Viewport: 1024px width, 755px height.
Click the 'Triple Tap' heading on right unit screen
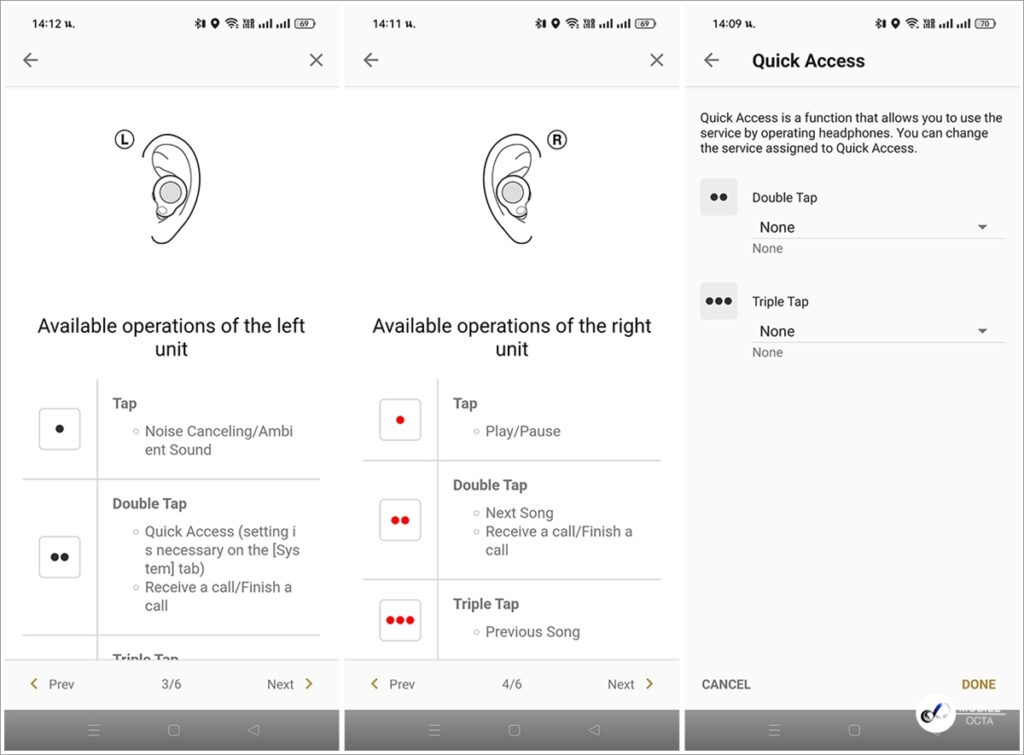(486, 604)
